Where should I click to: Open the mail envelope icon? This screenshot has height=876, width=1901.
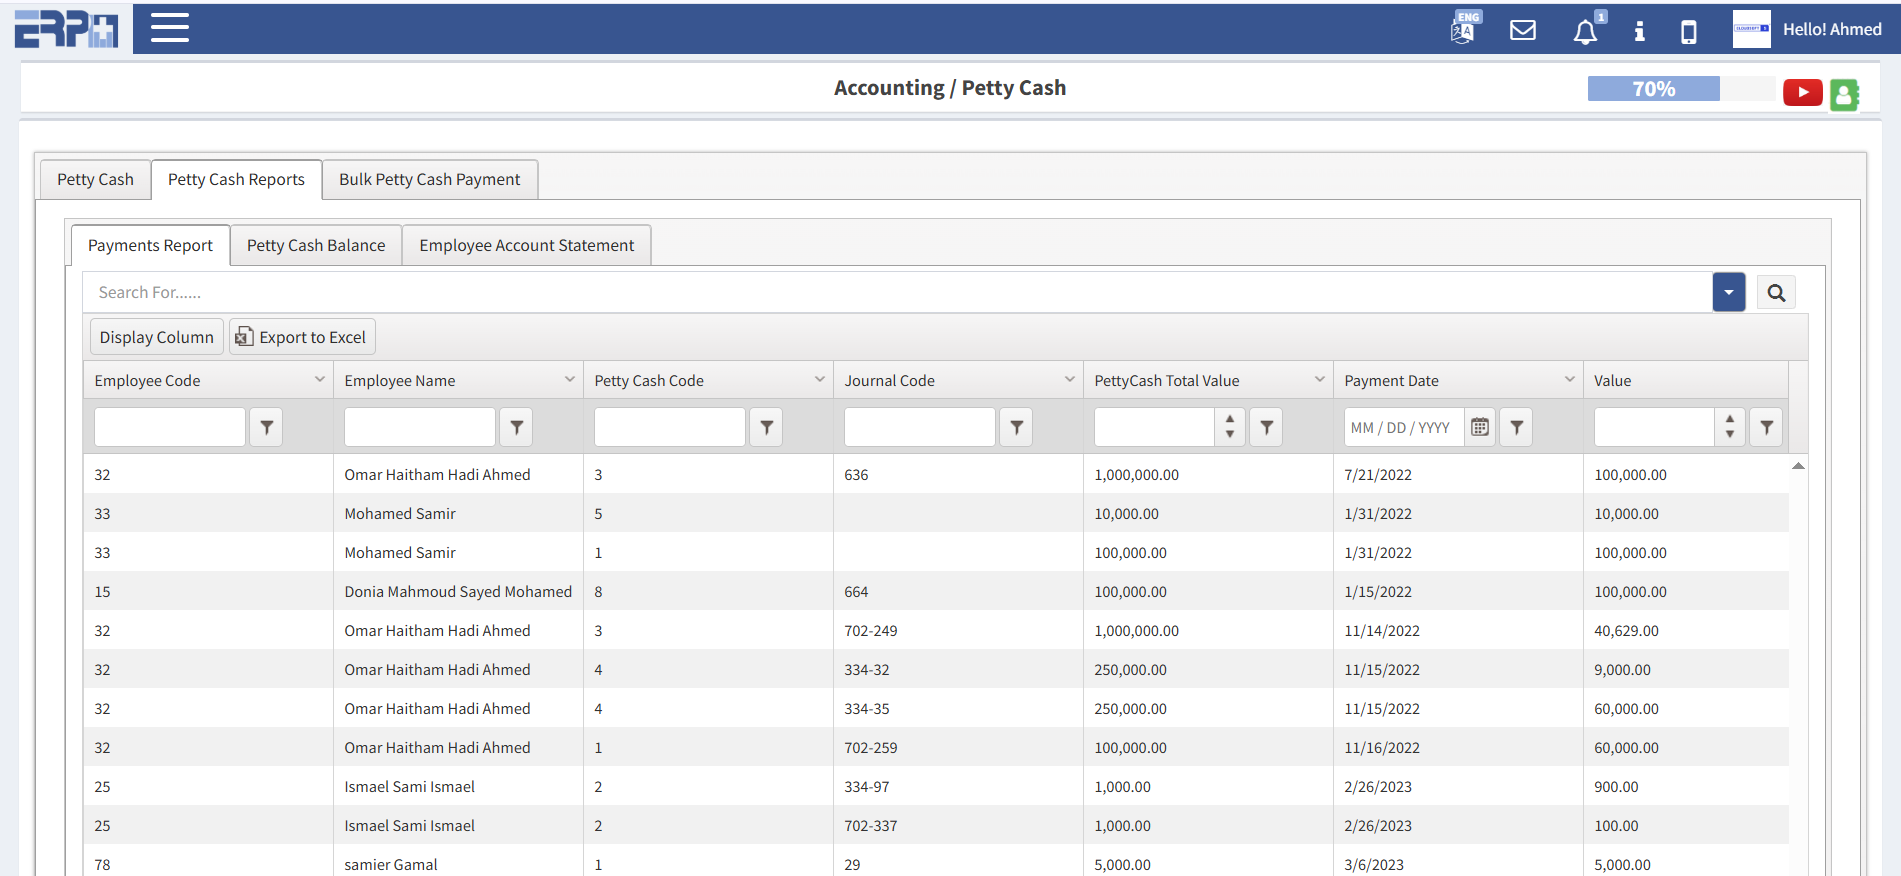point(1522,30)
